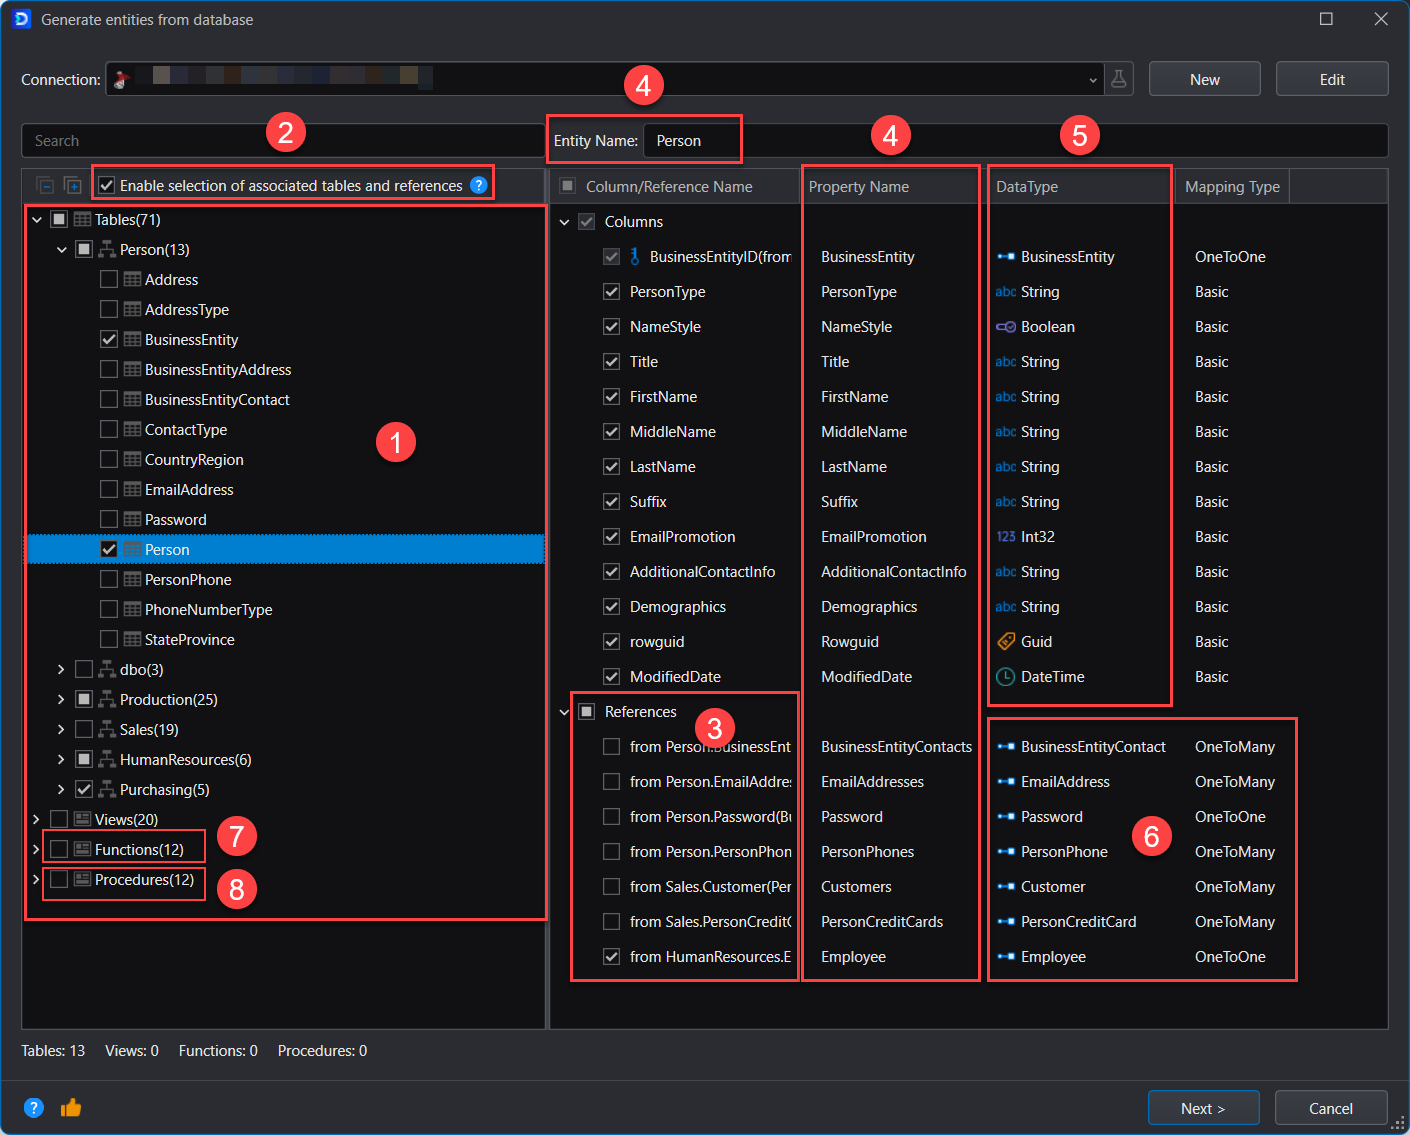Viewport: 1410px width, 1135px height.
Task: Click the key icon next to BusinessEntityID
Action: pyautogui.click(x=635, y=256)
